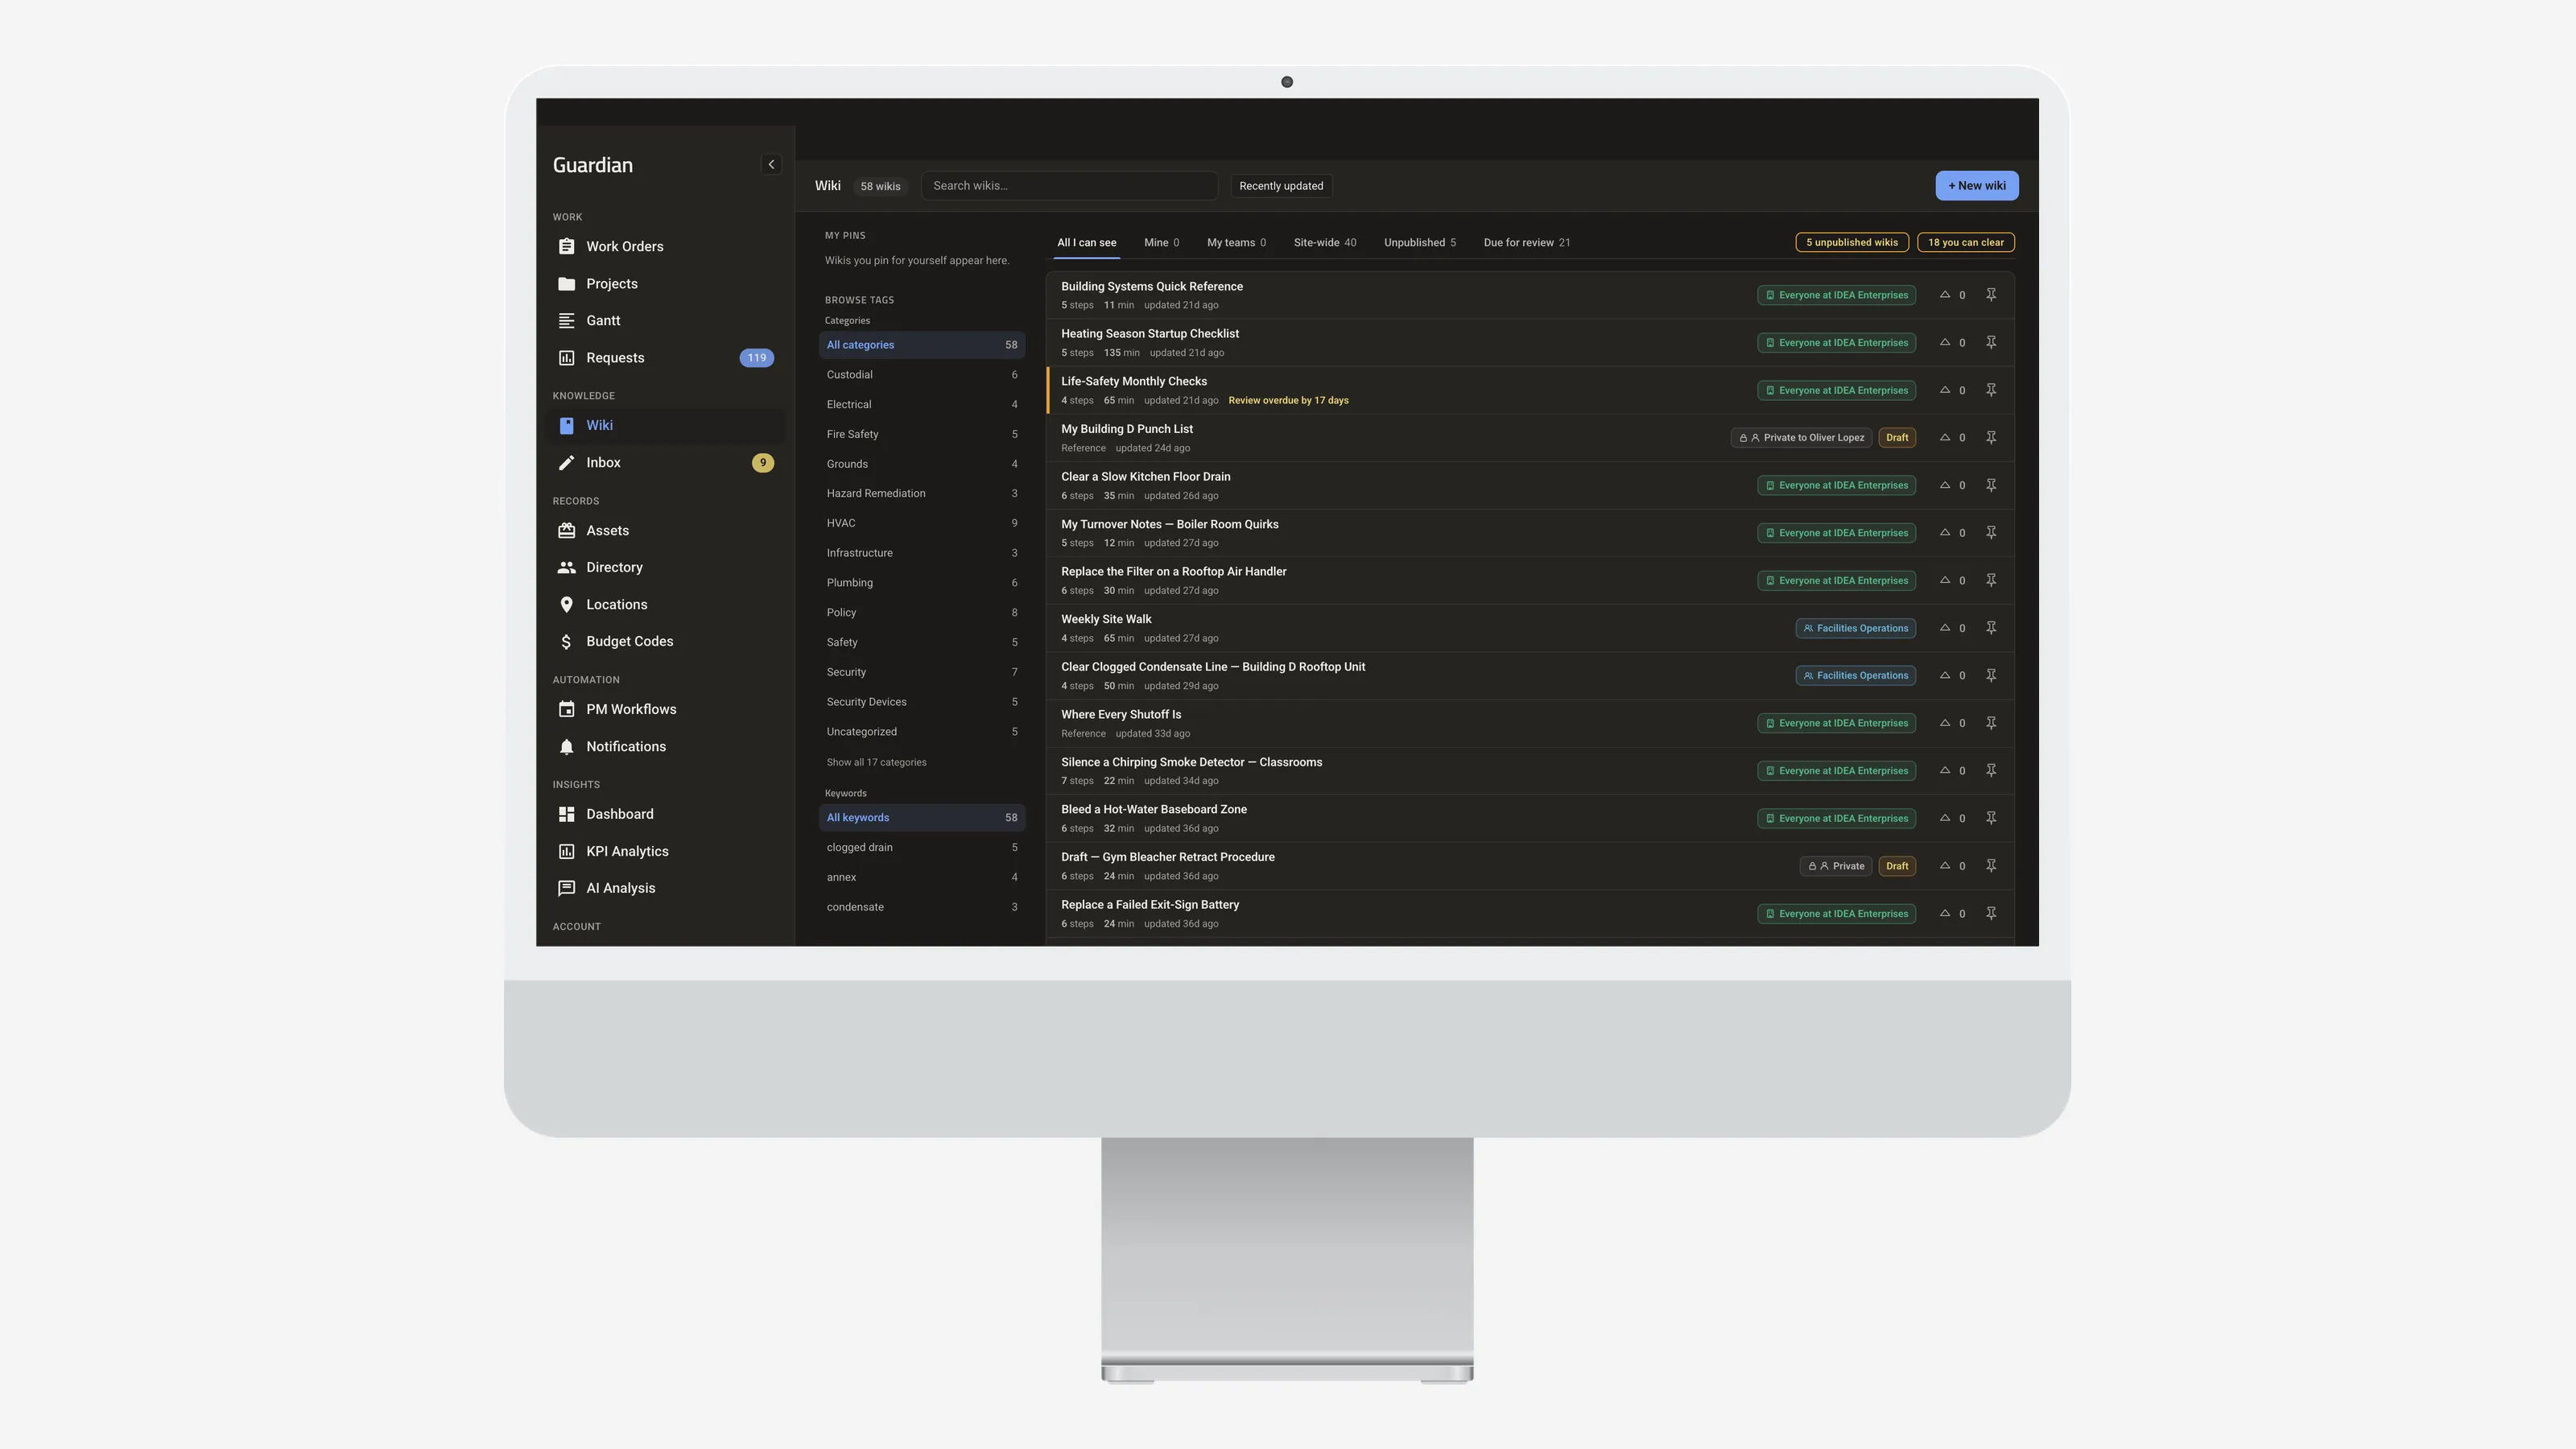Select the Security Devices category
The width and height of the screenshot is (2576, 1449).
tap(921, 703)
